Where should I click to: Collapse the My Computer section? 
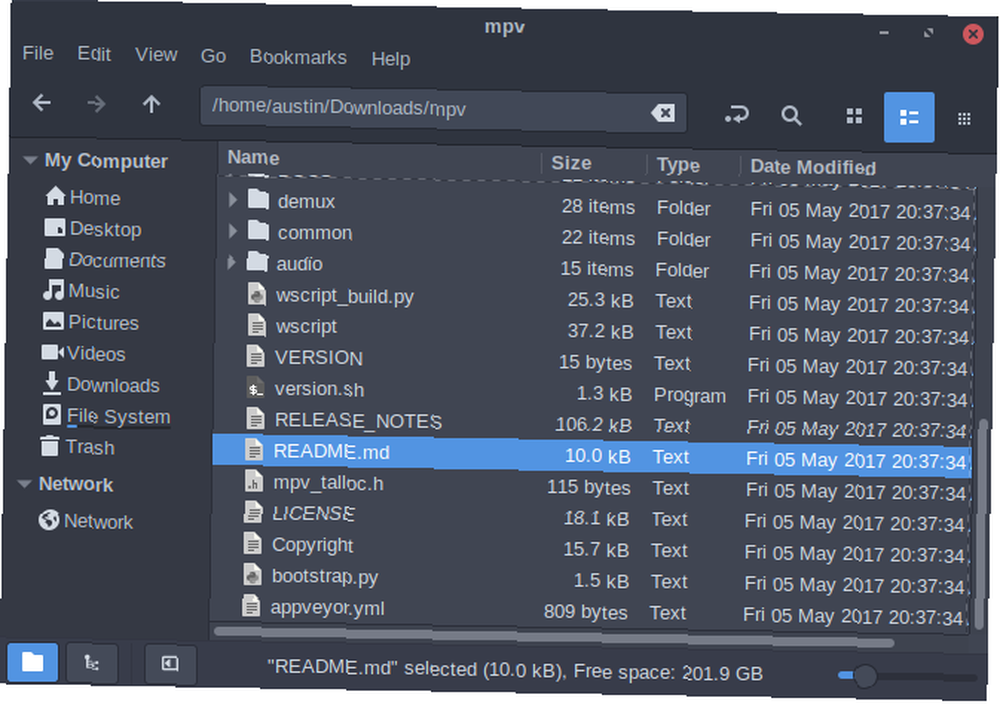(30, 159)
